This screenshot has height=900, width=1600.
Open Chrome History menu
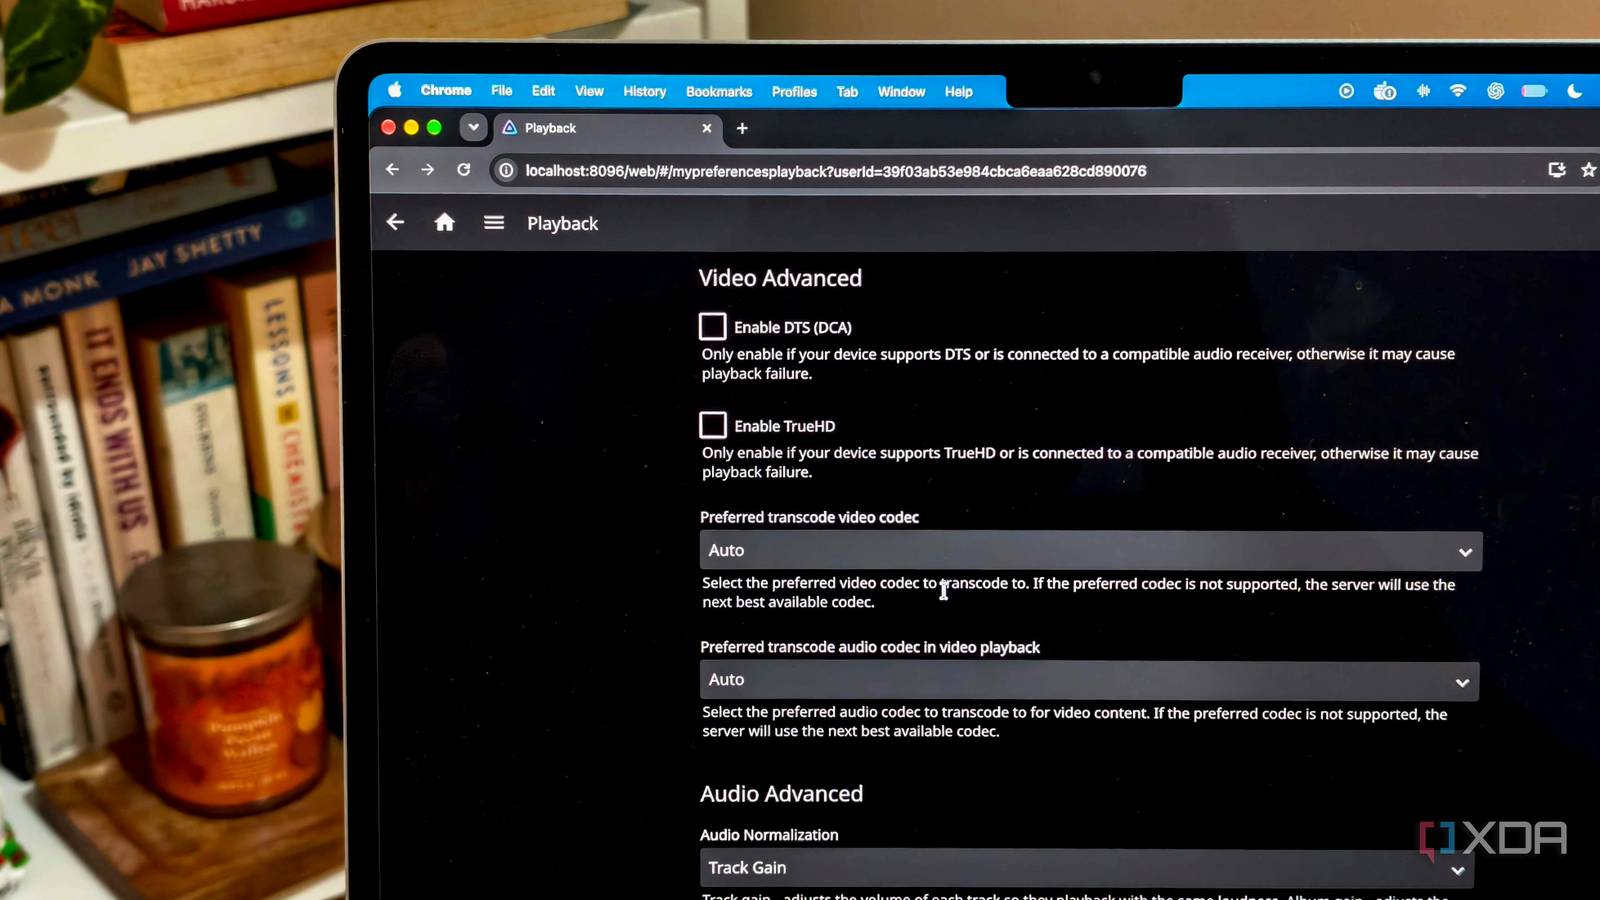coord(645,91)
